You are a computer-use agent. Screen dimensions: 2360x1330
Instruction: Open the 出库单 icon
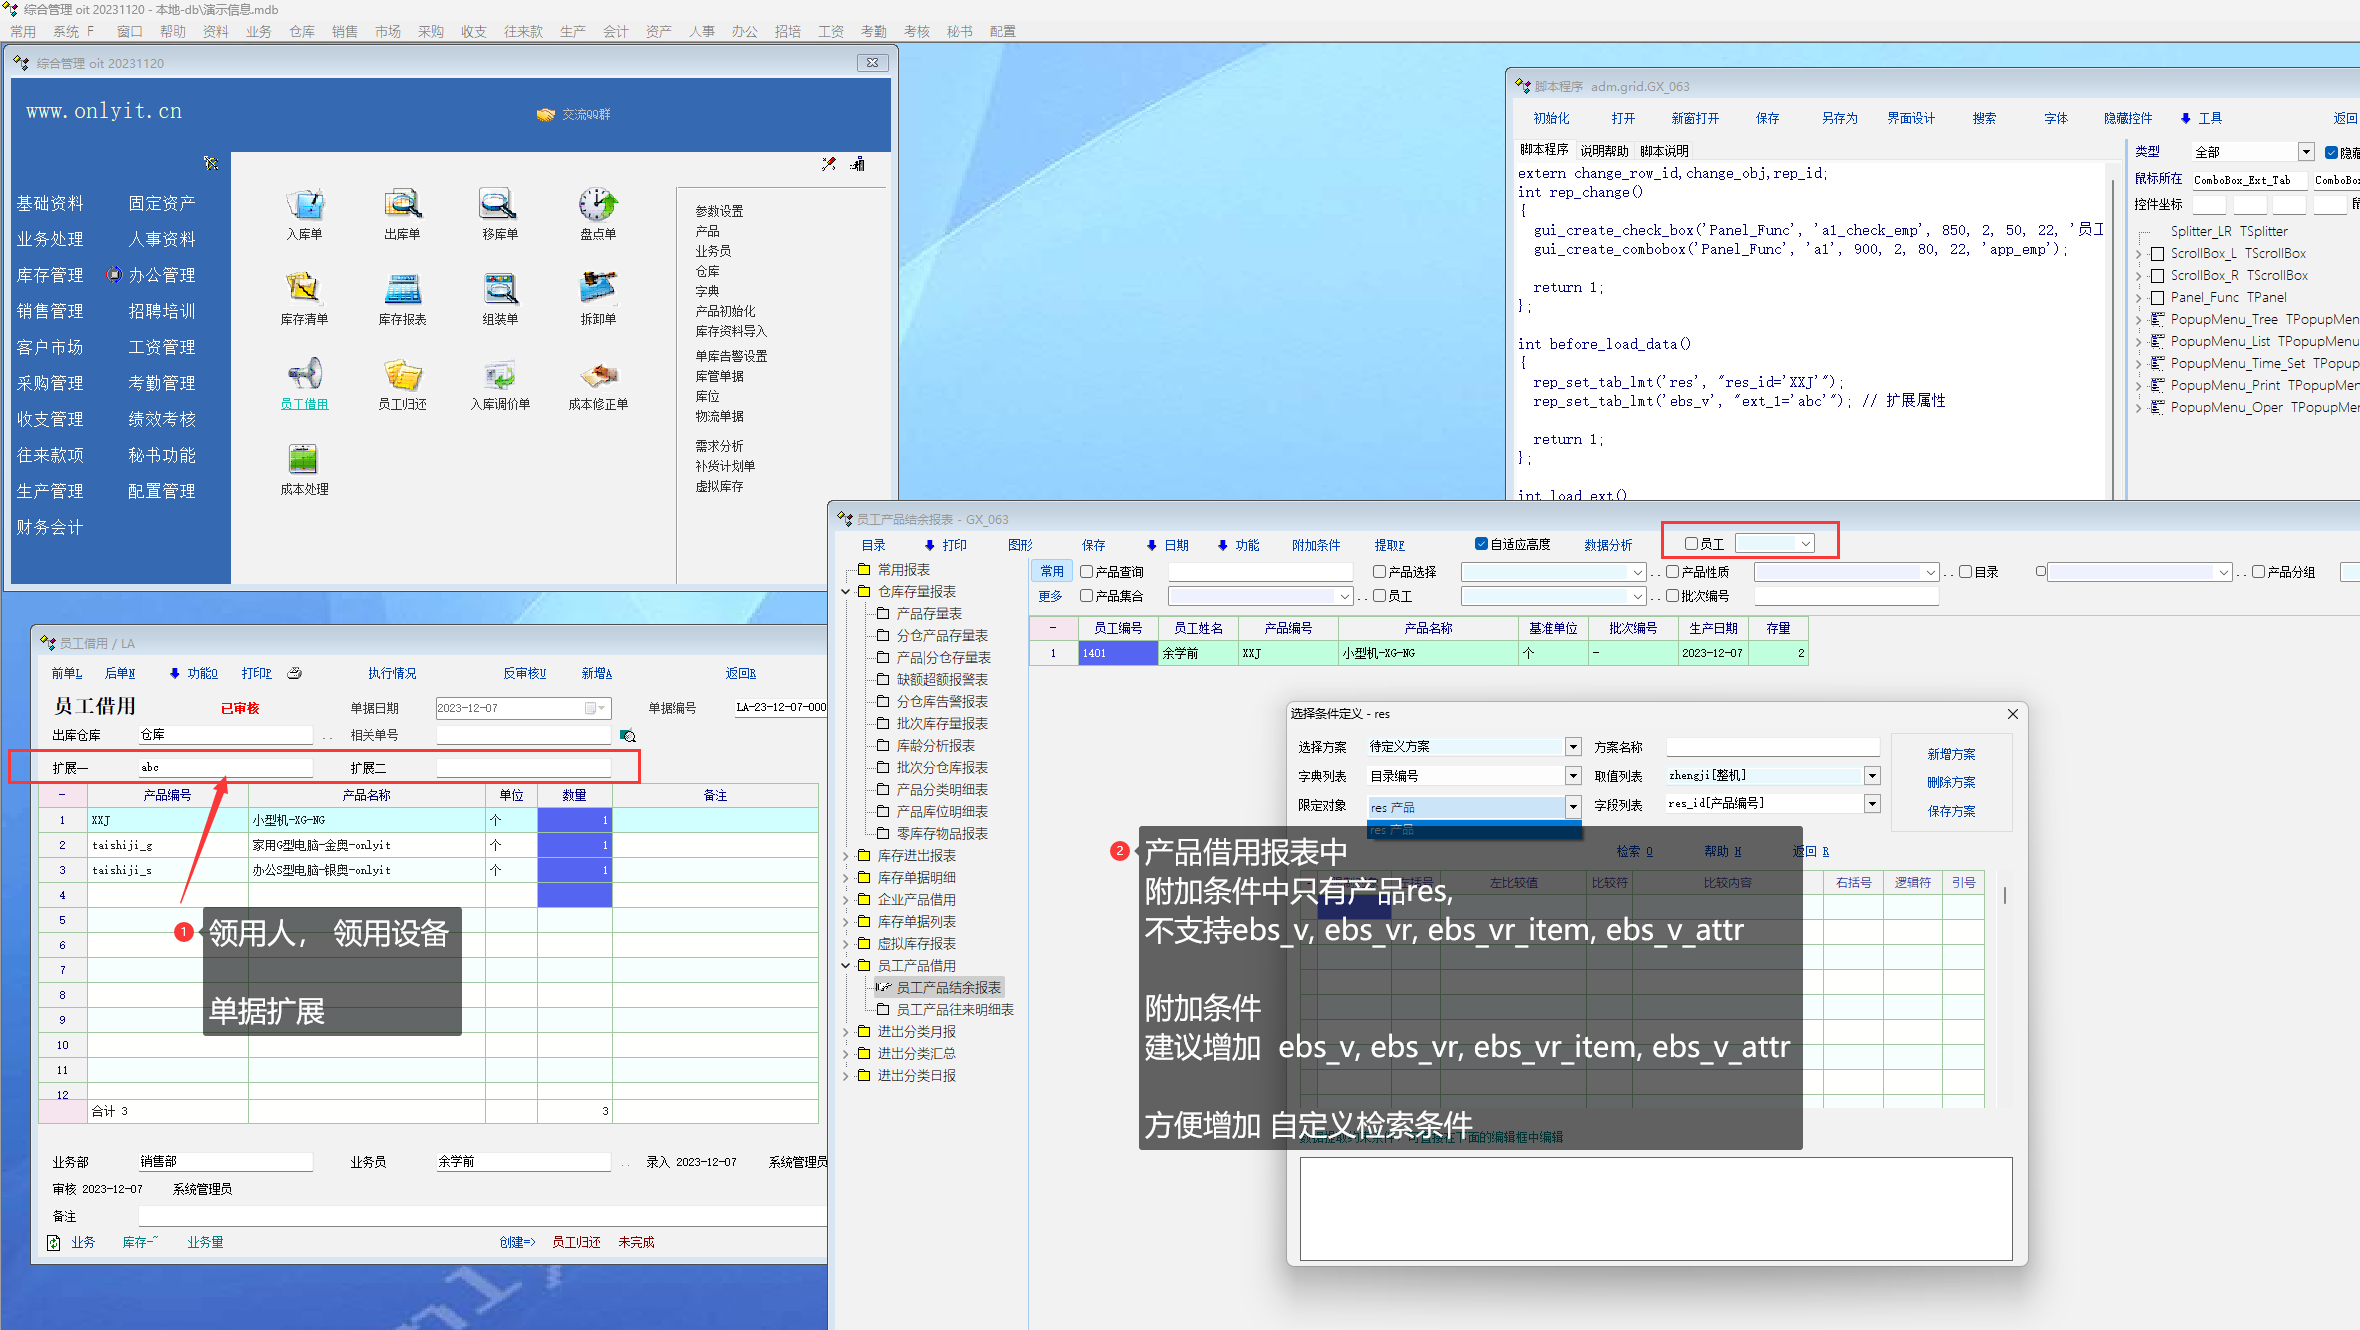pos(402,206)
